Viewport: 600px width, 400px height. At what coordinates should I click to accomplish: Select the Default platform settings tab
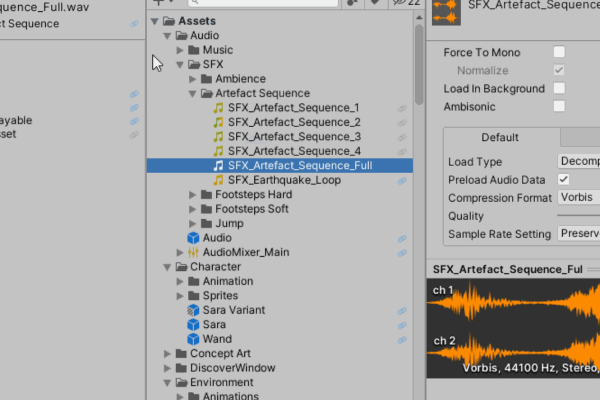click(x=500, y=138)
